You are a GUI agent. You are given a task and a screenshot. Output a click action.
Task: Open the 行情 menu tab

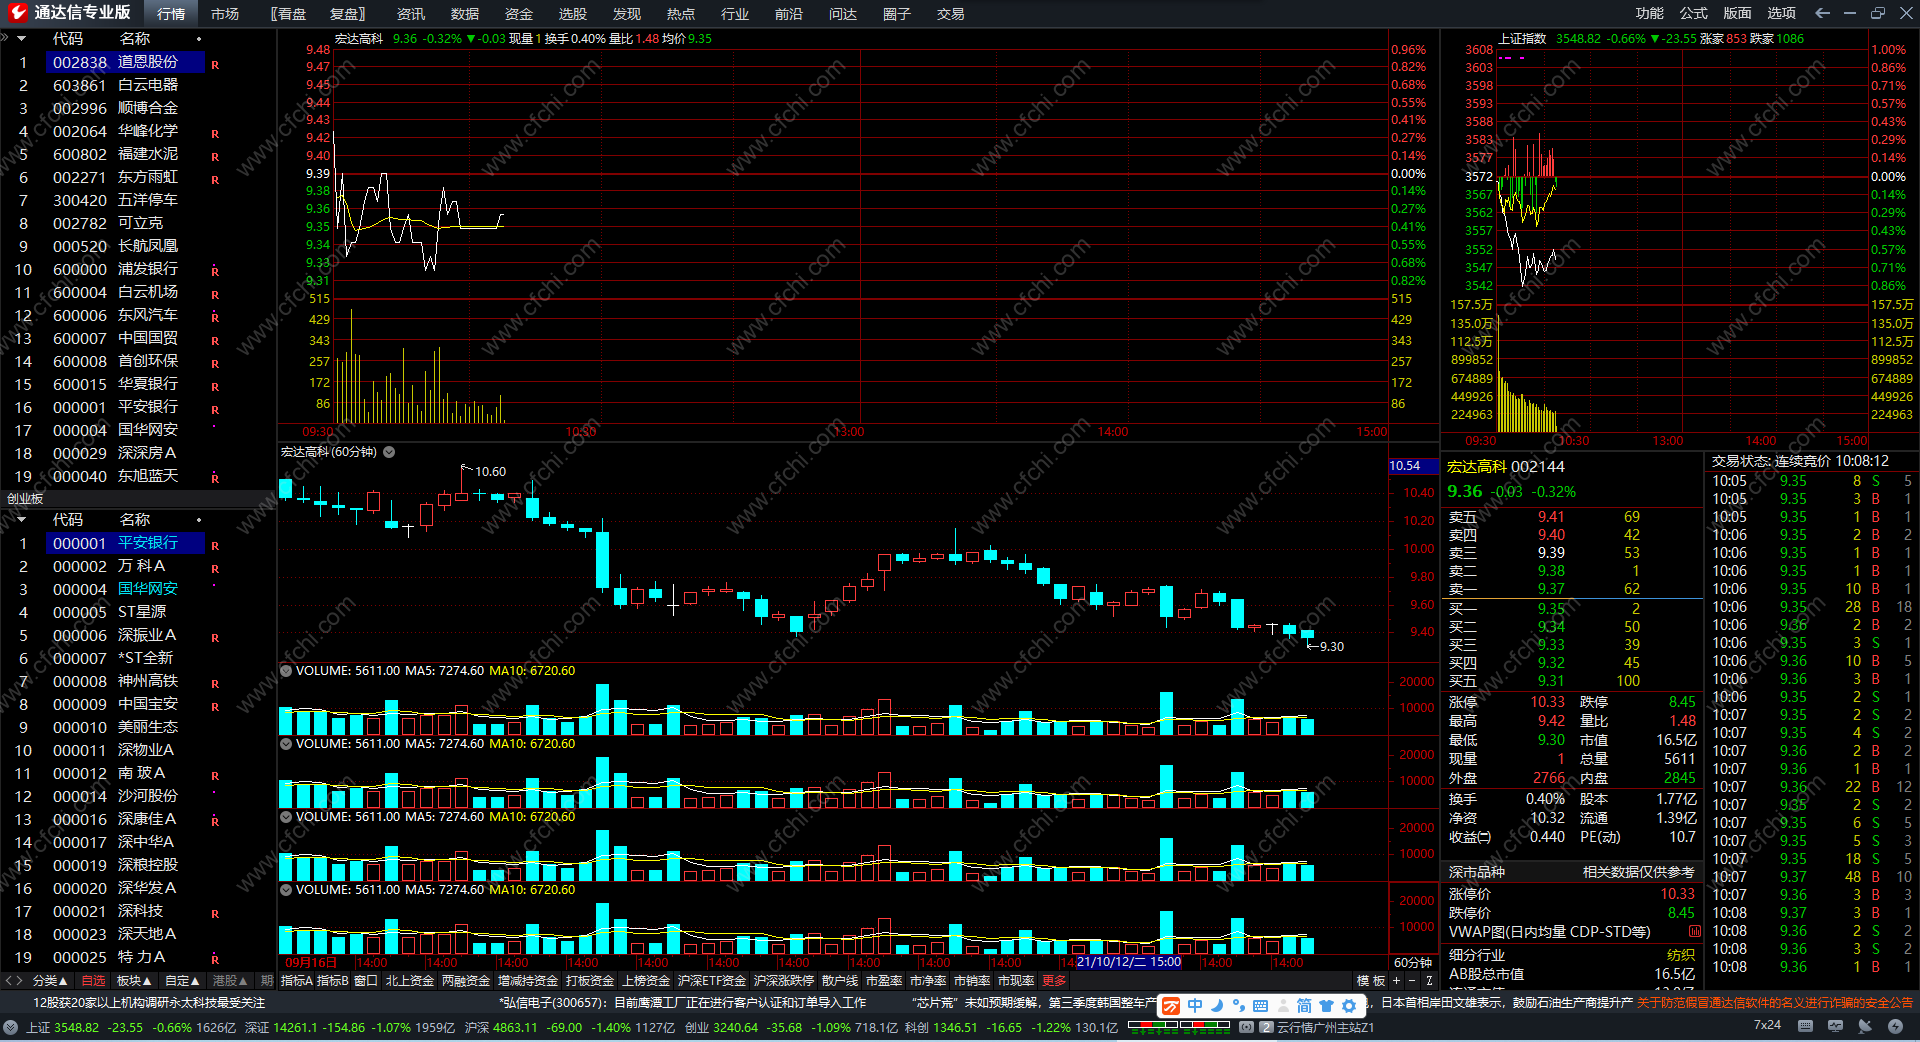pos(171,14)
